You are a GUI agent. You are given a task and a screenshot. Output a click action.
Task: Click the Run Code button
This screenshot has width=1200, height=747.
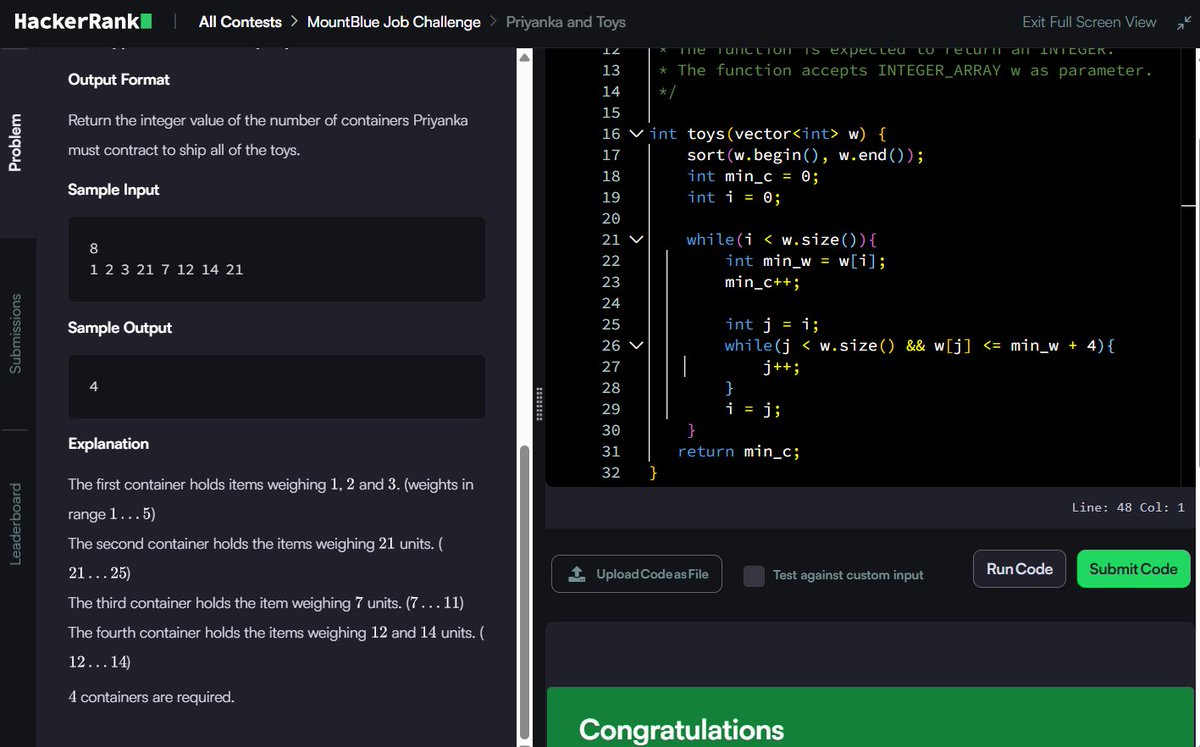pyautogui.click(x=1019, y=569)
